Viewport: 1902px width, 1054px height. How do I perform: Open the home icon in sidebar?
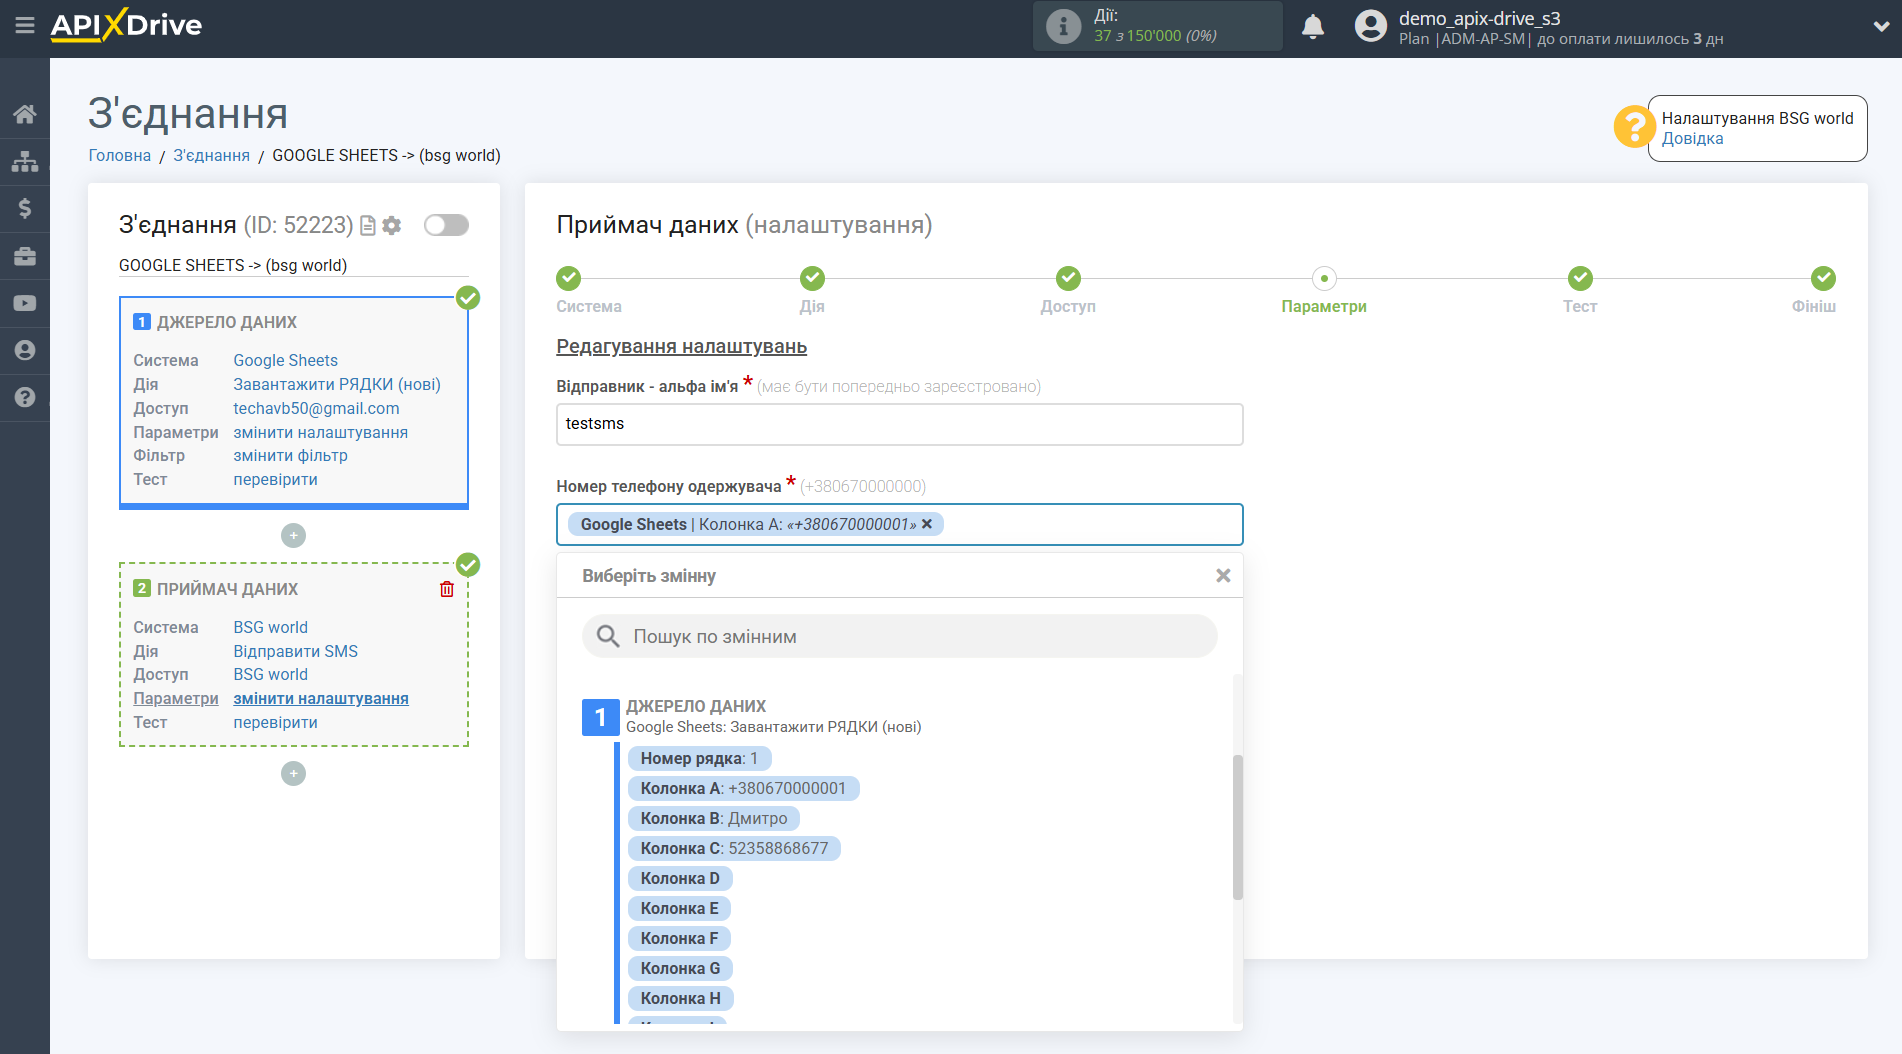25,114
